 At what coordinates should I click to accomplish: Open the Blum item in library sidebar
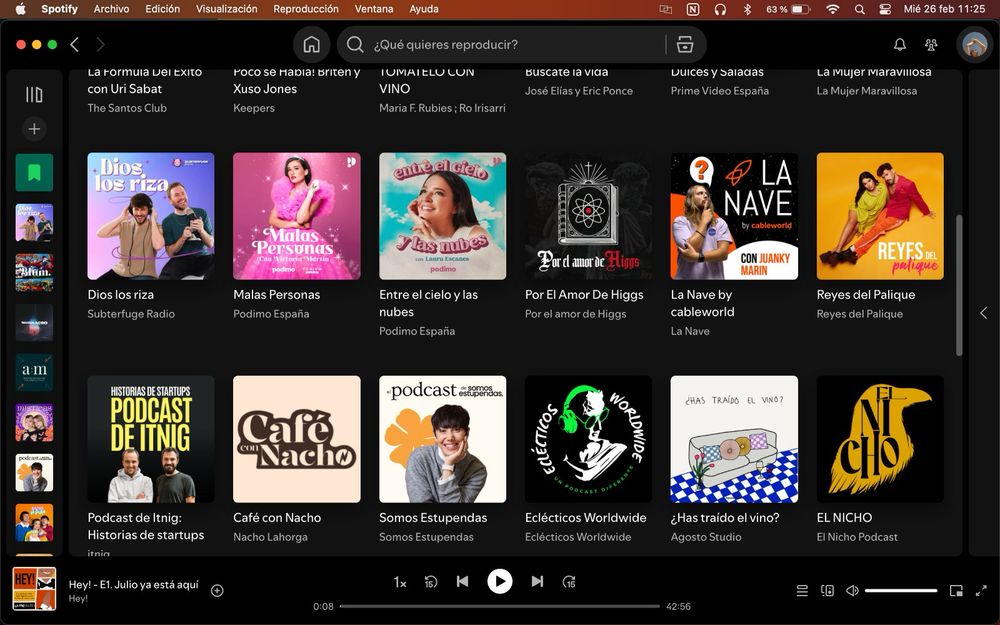(34, 272)
